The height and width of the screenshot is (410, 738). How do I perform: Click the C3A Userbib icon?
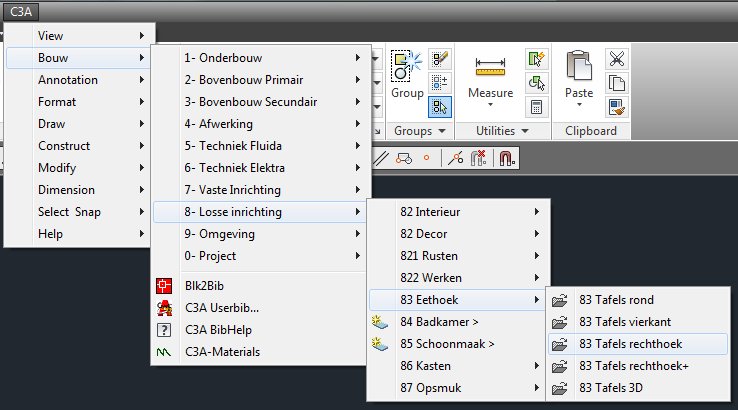coord(164,308)
